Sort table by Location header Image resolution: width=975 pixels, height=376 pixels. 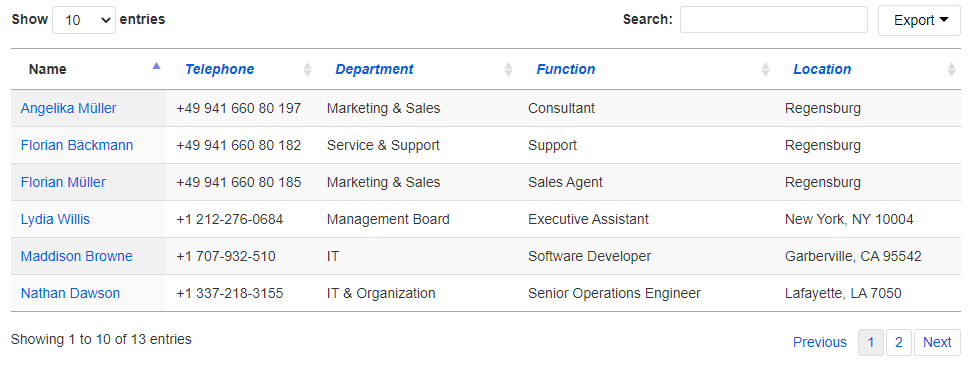click(822, 69)
